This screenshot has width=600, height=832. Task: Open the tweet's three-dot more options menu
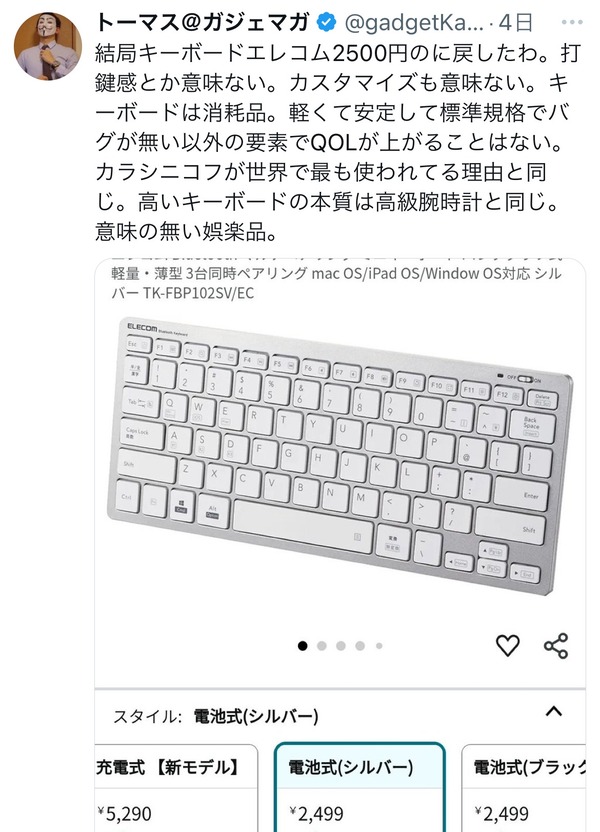click(x=572, y=22)
